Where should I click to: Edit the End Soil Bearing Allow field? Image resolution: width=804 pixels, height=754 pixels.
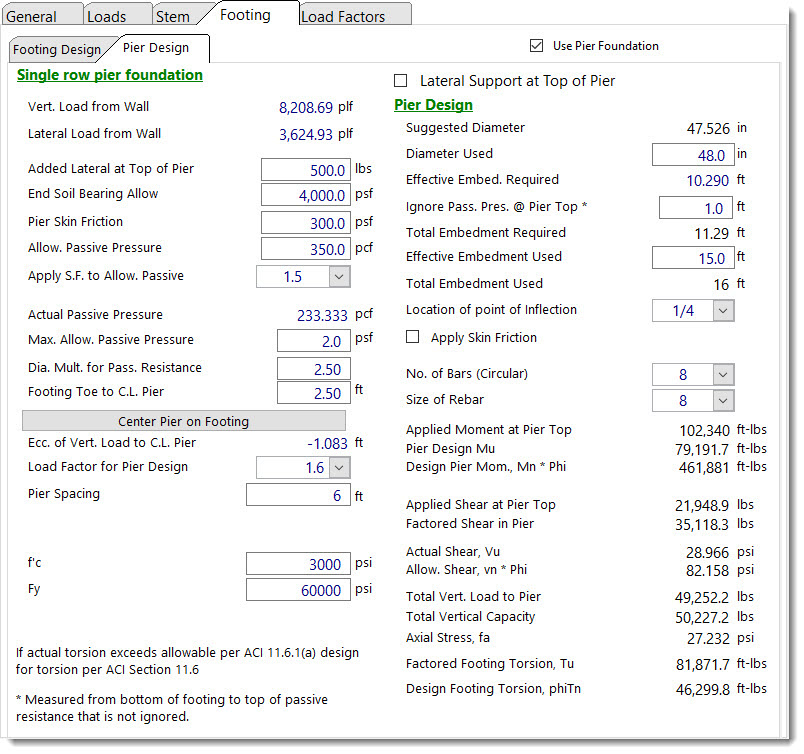[305, 196]
